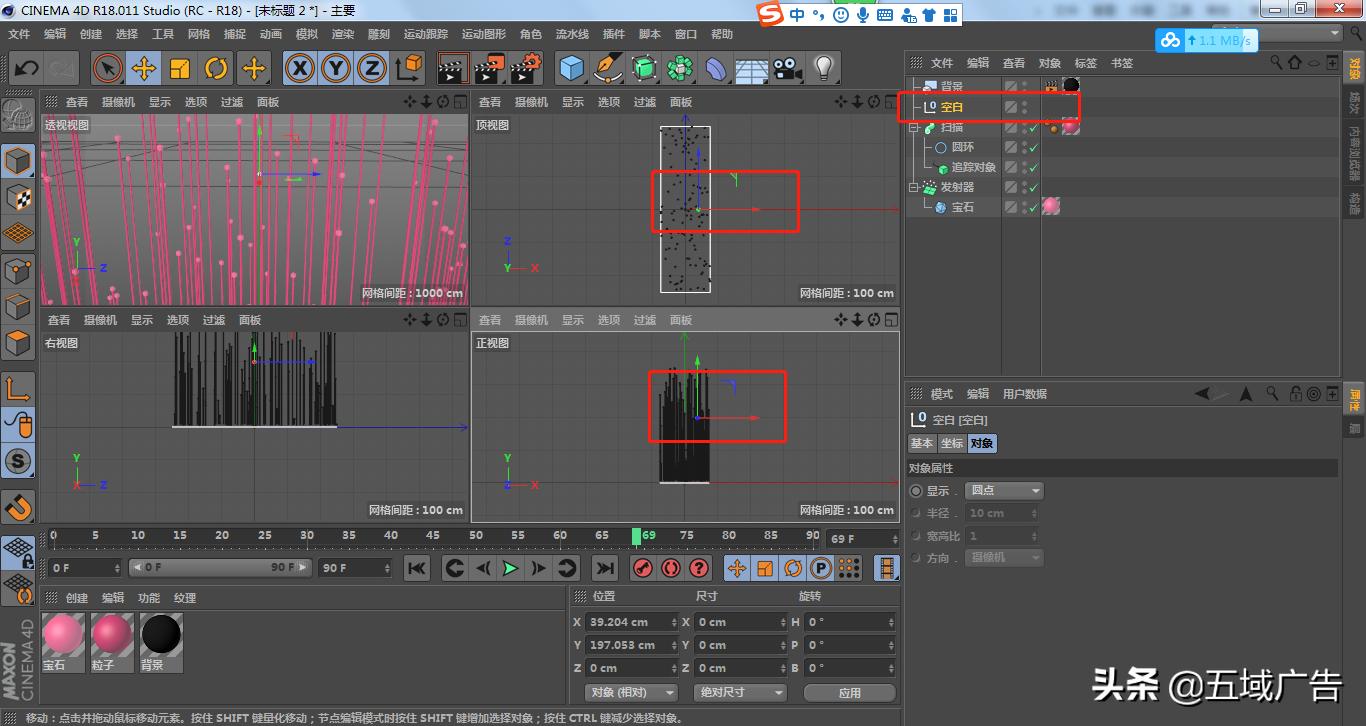Click the cube primitive icon in the toolbar

click(x=571, y=68)
